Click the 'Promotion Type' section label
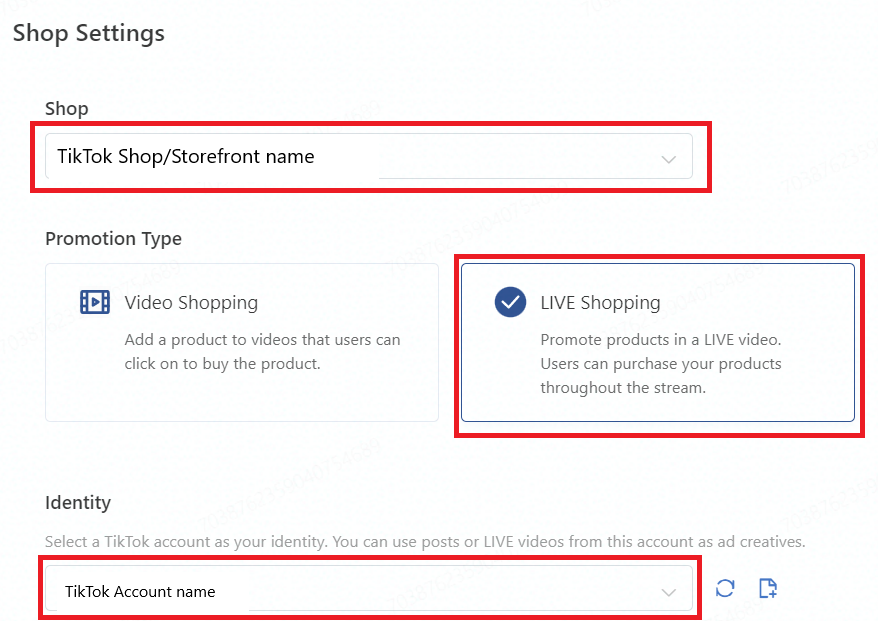The image size is (878, 621). (x=113, y=238)
